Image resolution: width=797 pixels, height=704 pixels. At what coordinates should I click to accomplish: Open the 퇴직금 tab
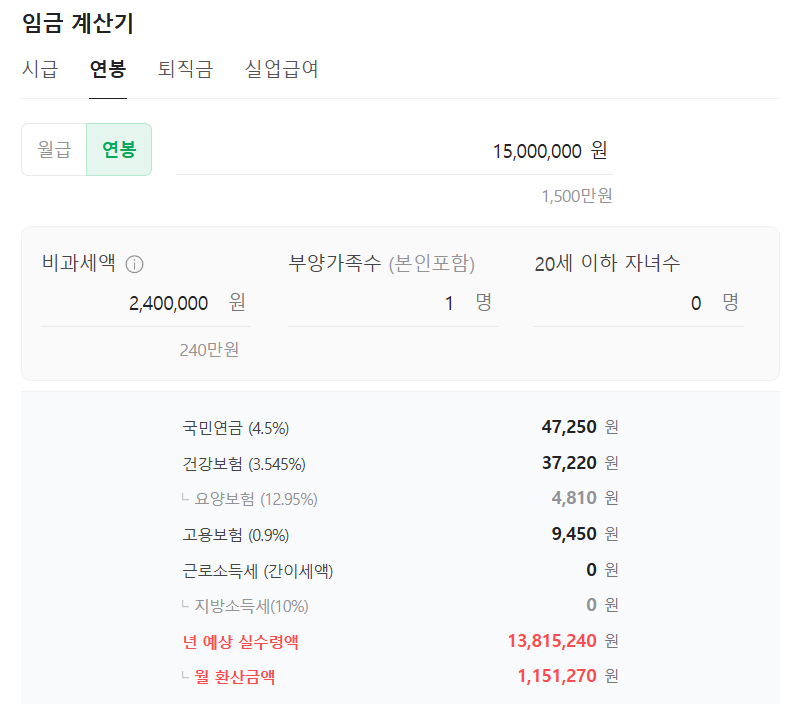pos(185,69)
